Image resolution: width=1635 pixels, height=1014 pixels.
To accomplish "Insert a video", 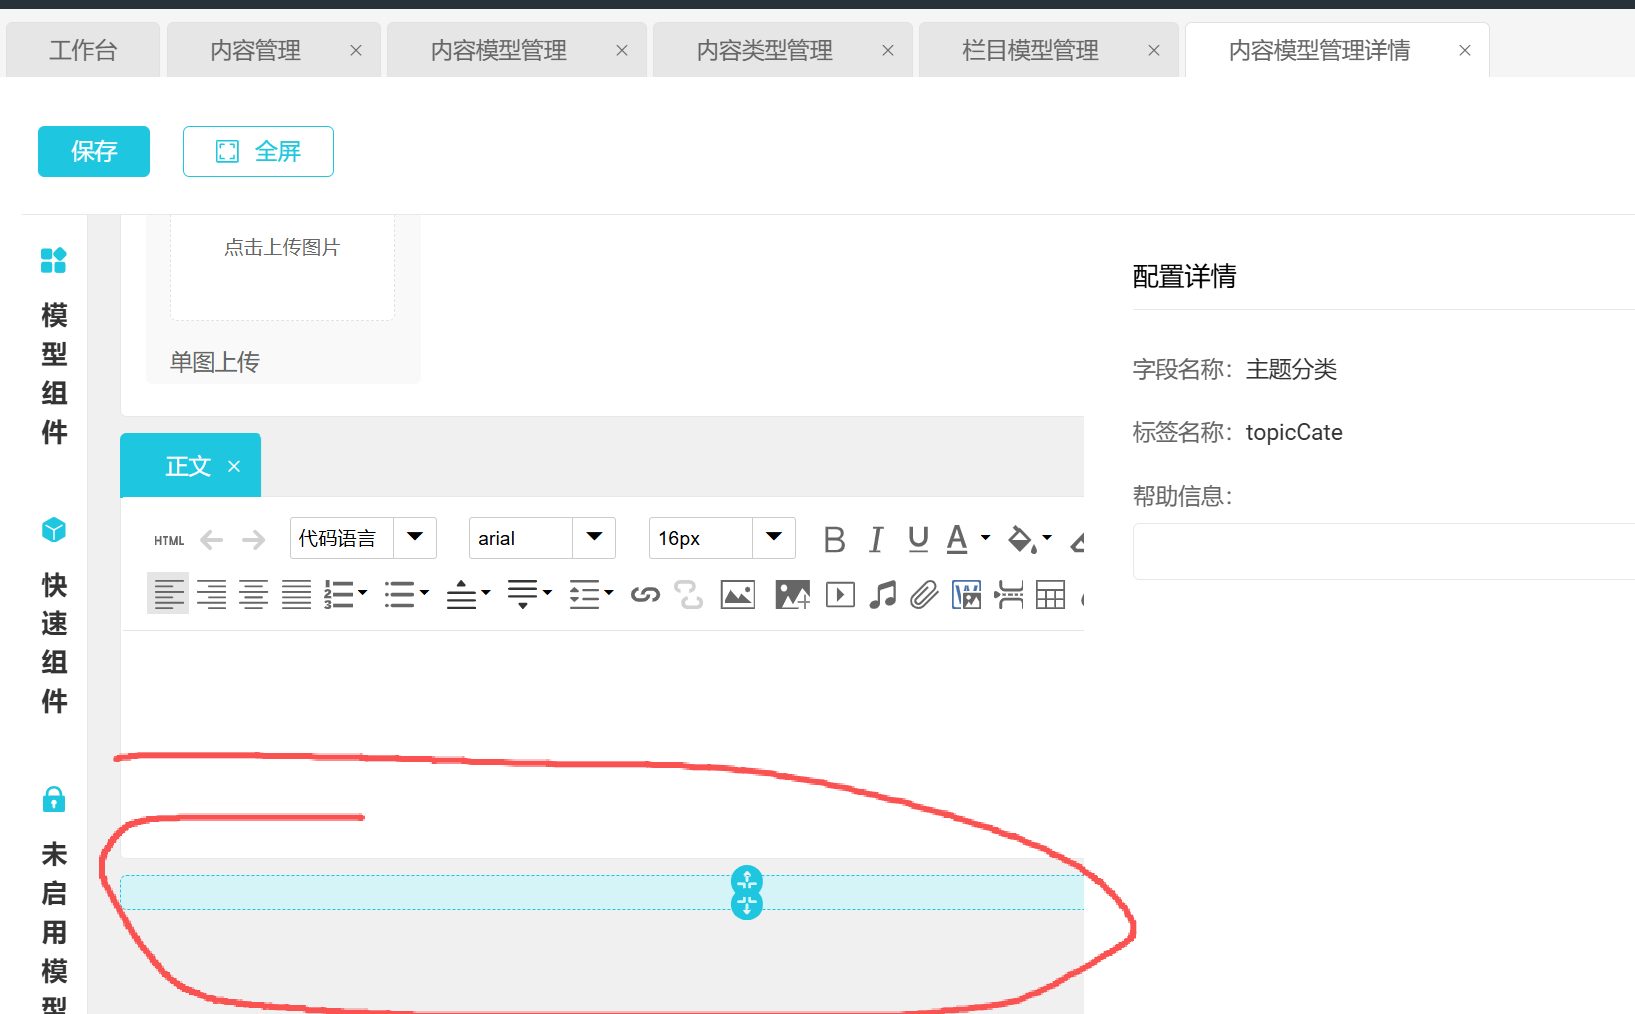I will click(x=840, y=595).
